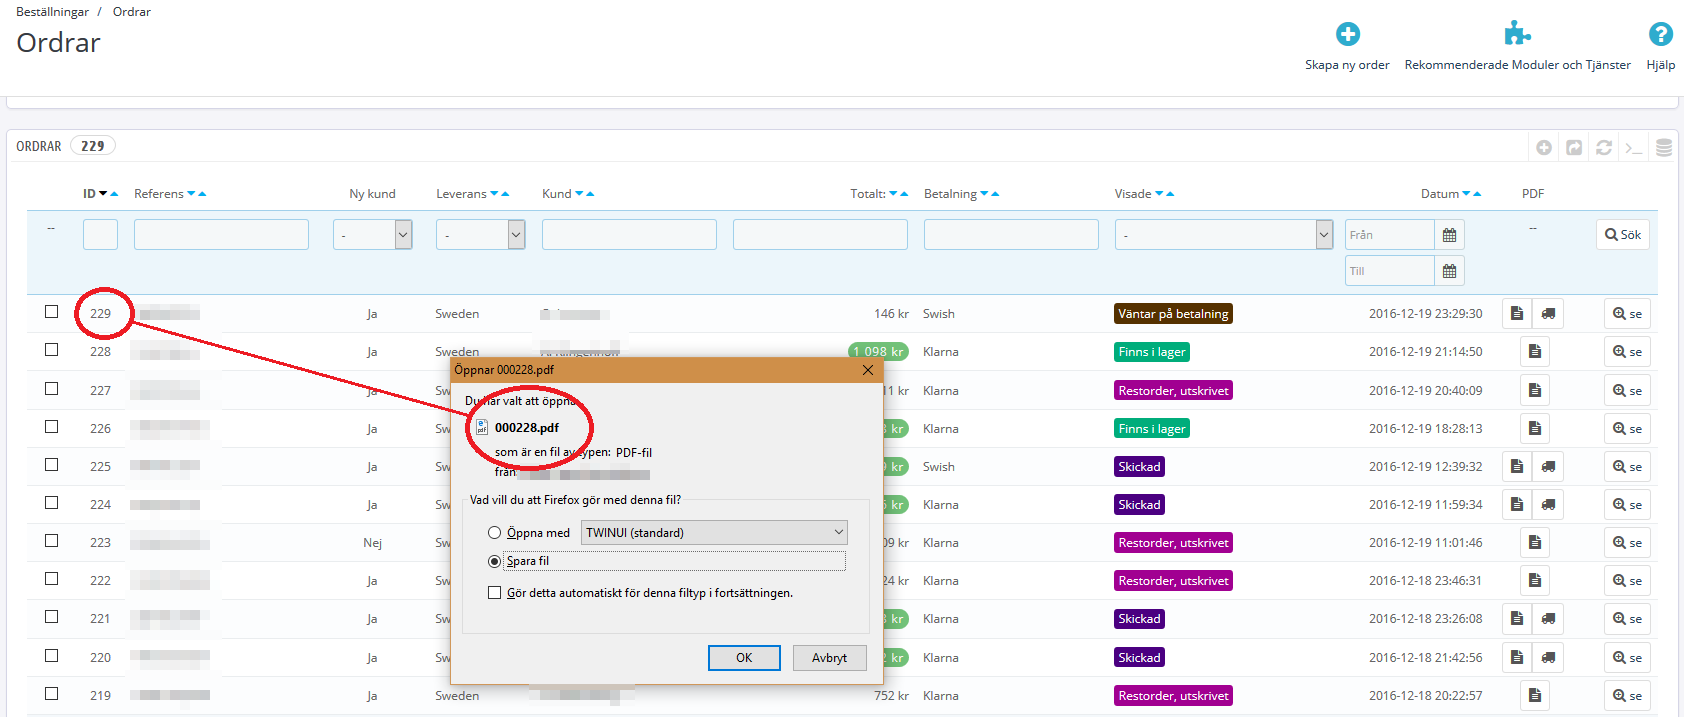Tick the checkbox for order 228

click(x=51, y=349)
